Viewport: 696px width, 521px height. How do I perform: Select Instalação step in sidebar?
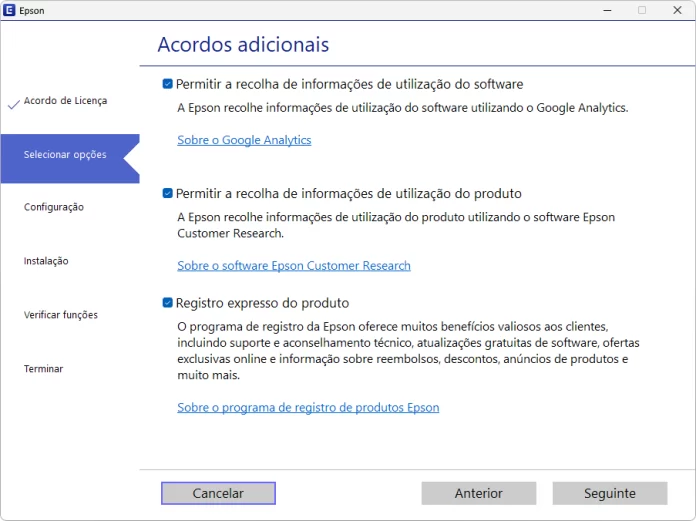(46, 261)
